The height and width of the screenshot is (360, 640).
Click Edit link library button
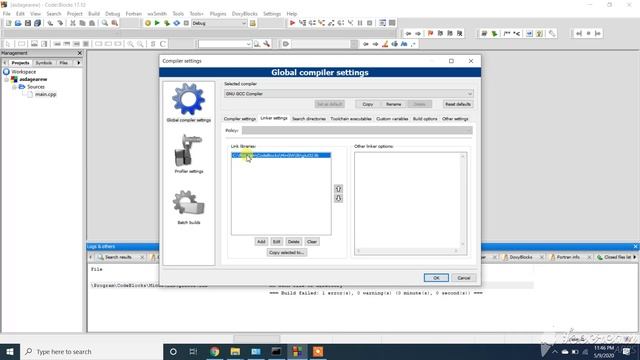pos(277,242)
